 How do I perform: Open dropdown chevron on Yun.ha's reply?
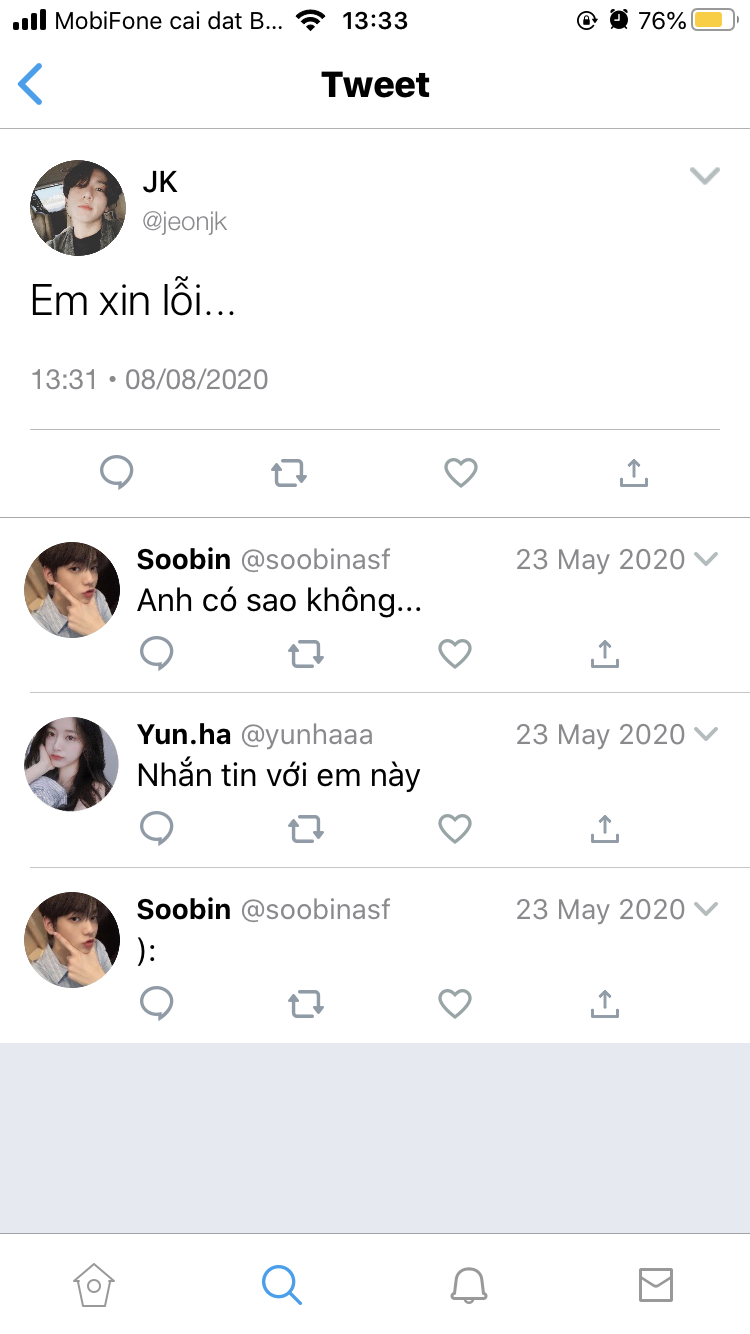click(706, 734)
